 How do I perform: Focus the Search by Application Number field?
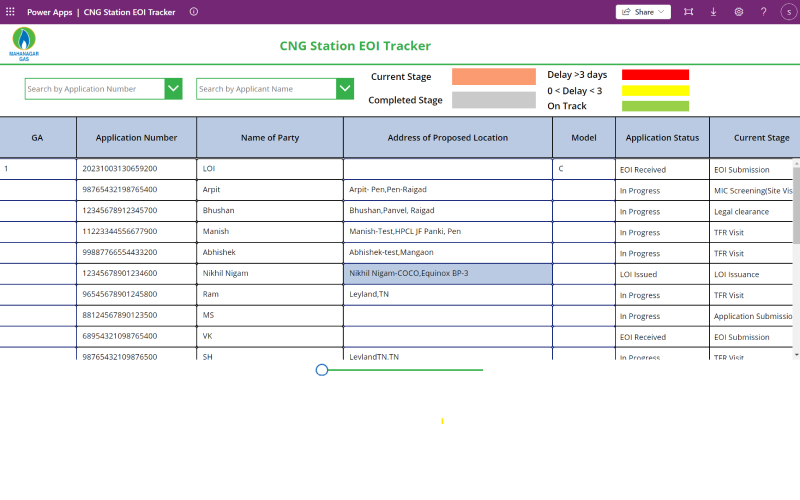[95, 89]
